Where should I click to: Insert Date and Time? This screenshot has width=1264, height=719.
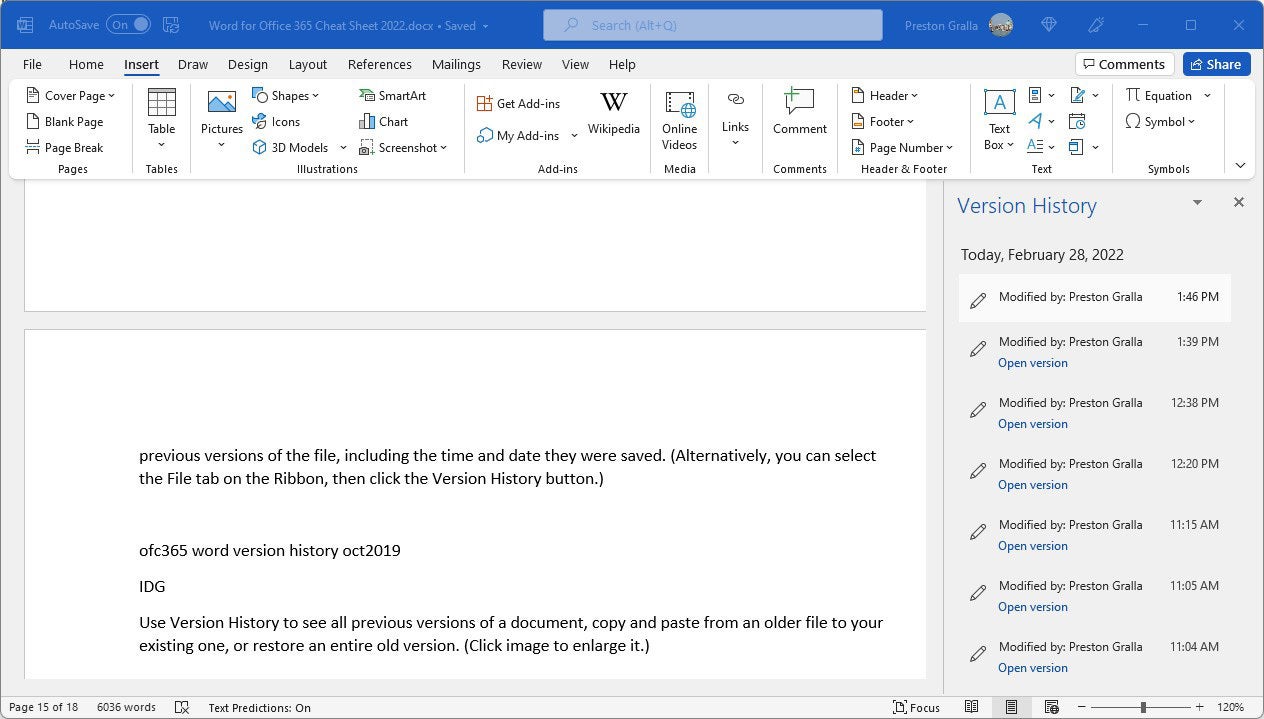click(x=1077, y=122)
